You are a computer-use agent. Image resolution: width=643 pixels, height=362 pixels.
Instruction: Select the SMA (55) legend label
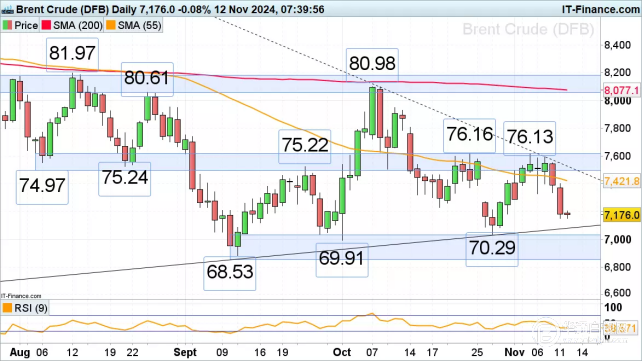coord(139,25)
